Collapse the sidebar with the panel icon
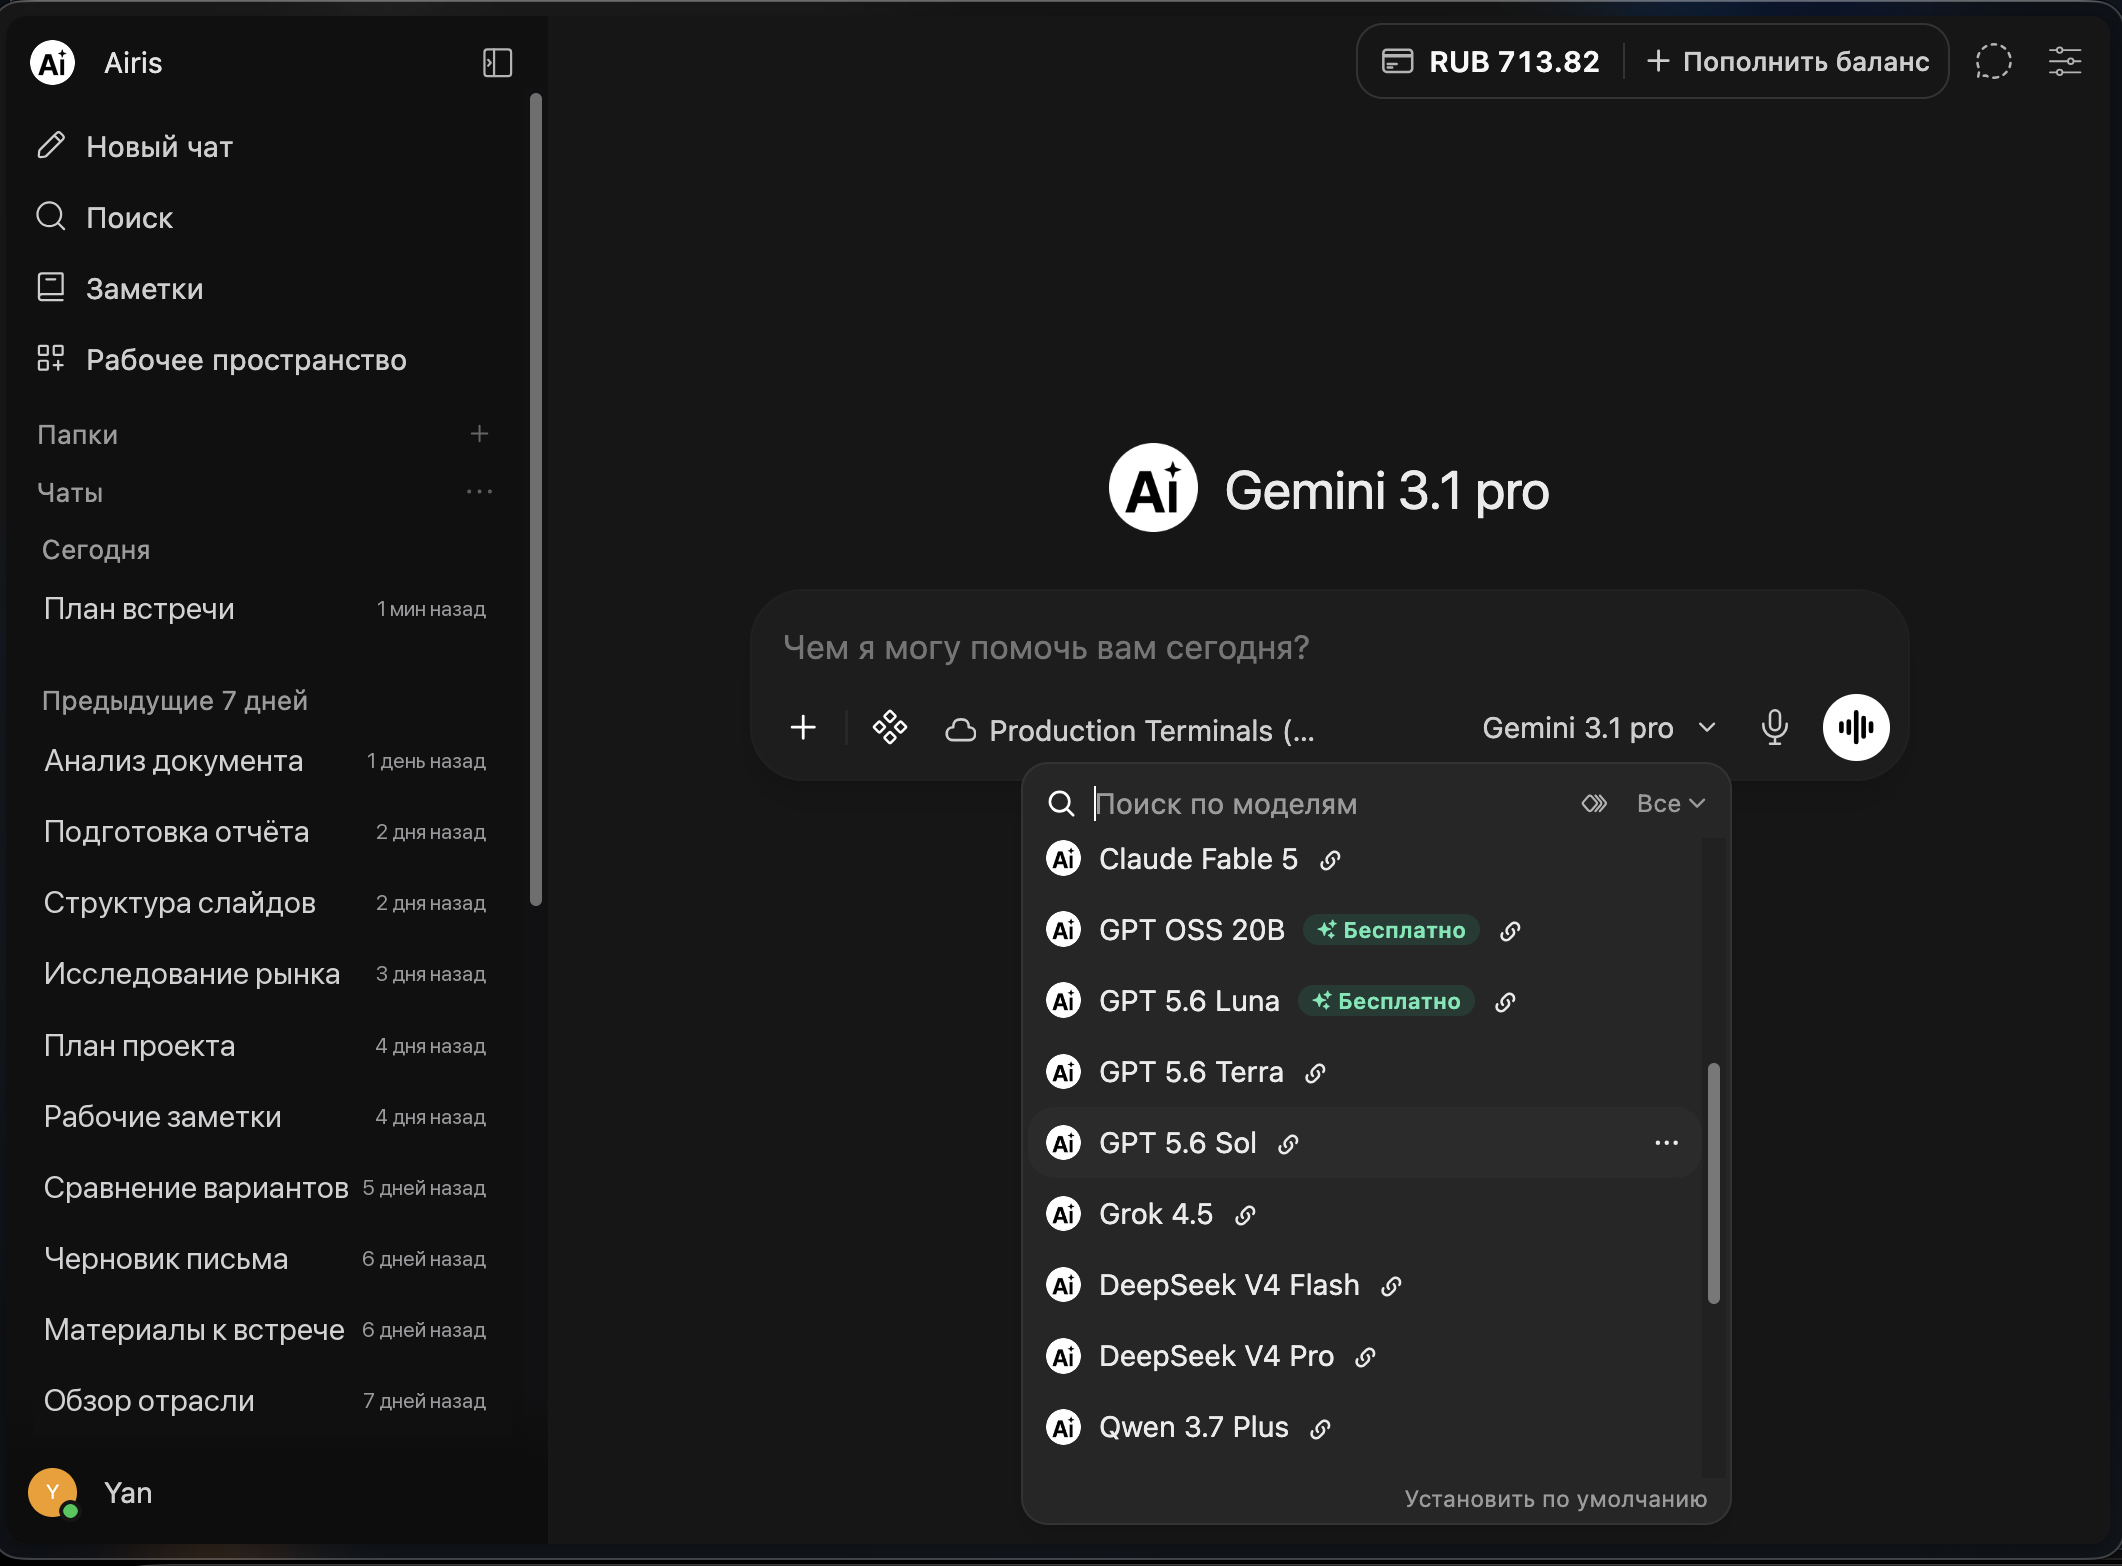This screenshot has width=2122, height=1566. (x=497, y=63)
